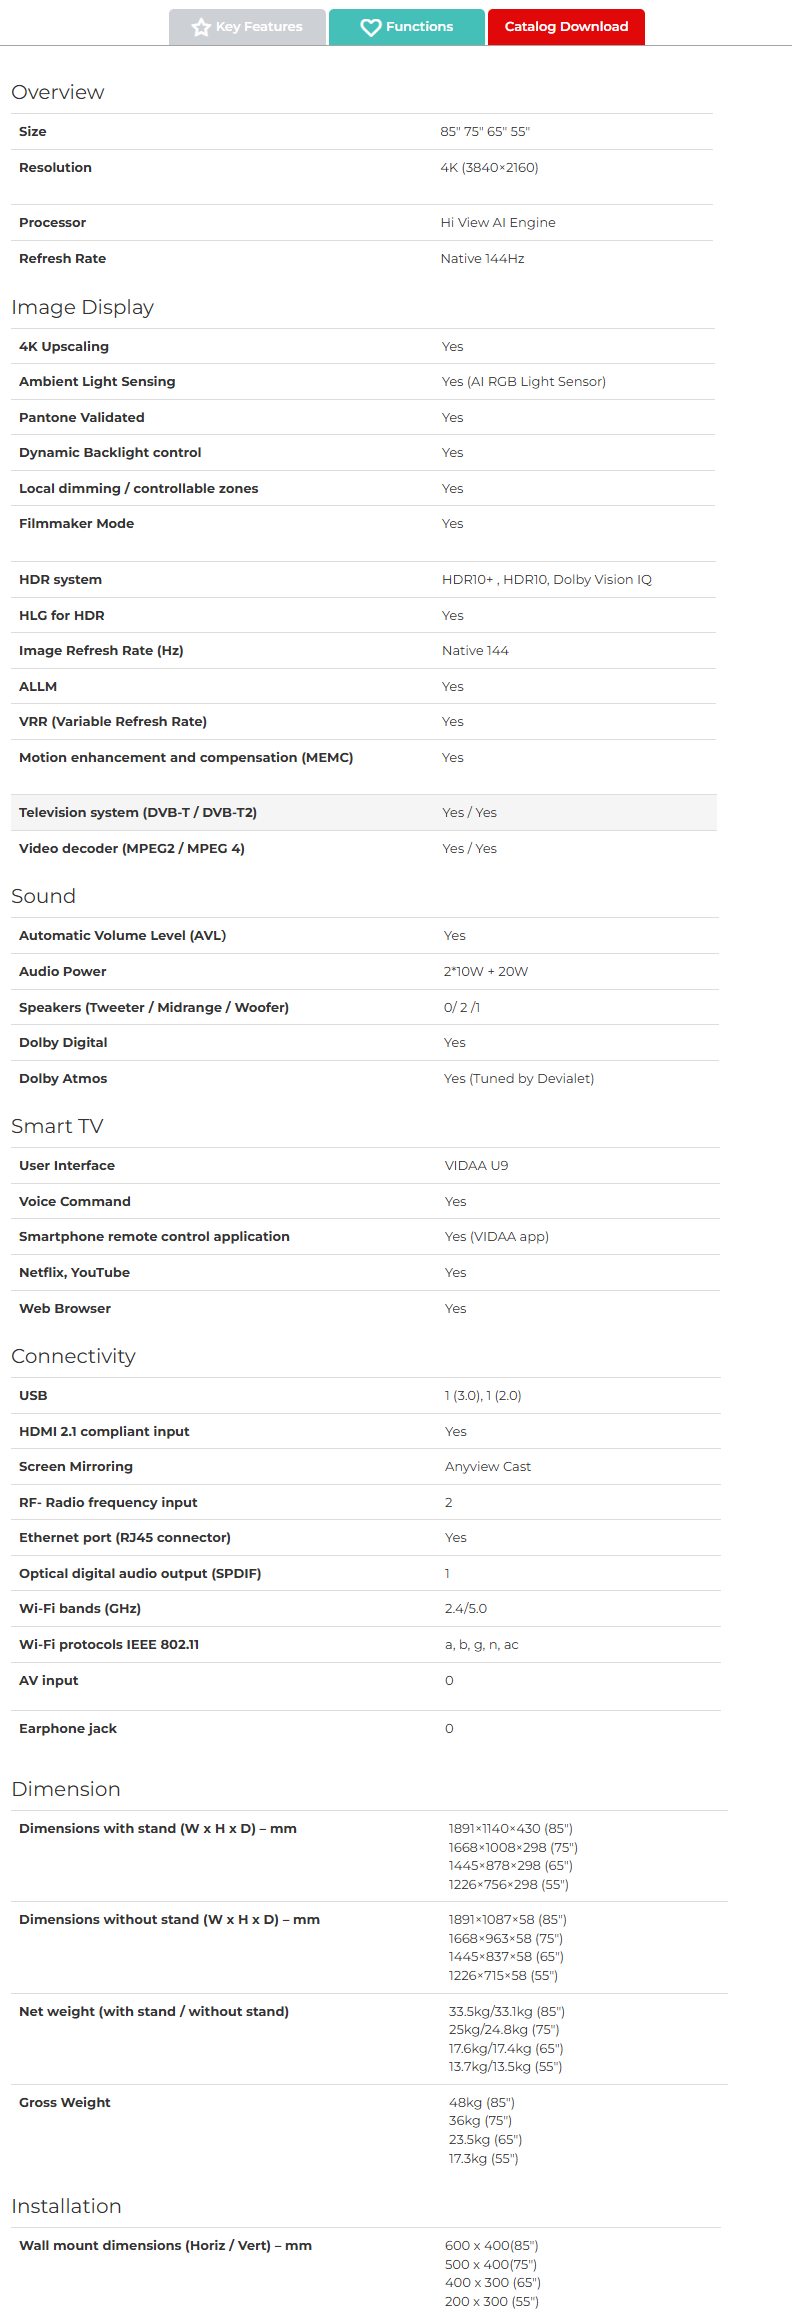
Task: Select the Connectivity section heading
Action: pos(73,1356)
